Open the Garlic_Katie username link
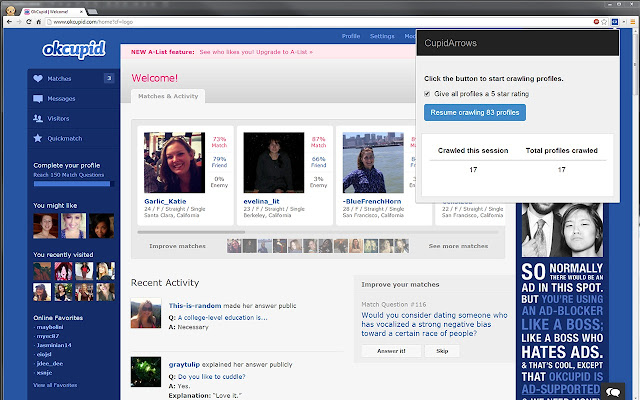This screenshot has height=400, width=640. [x=165, y=201]
